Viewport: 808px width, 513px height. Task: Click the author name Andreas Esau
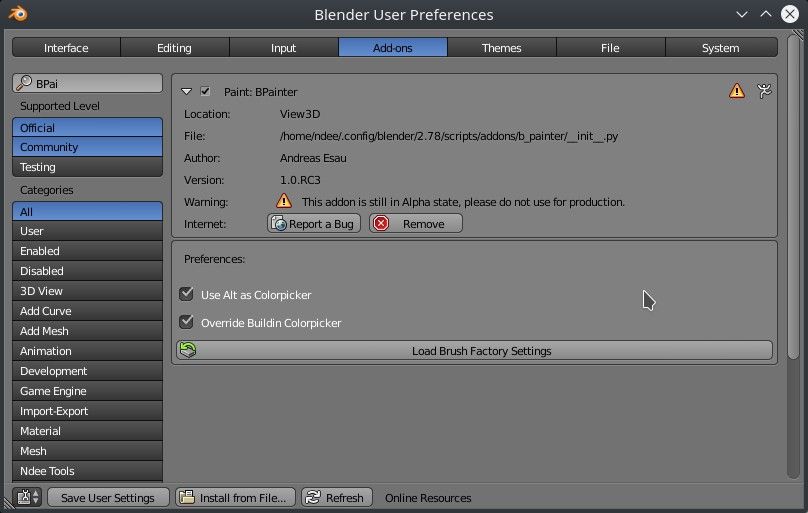313,158
